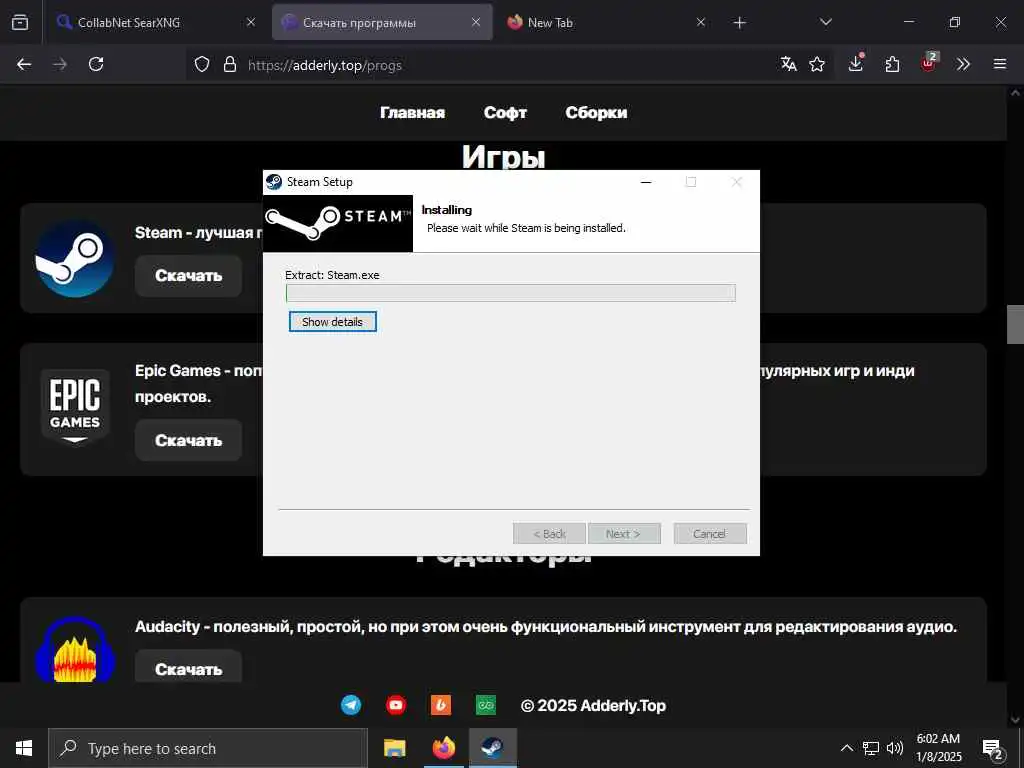Open File Explorer from taskbar

(x=394, y=748)
